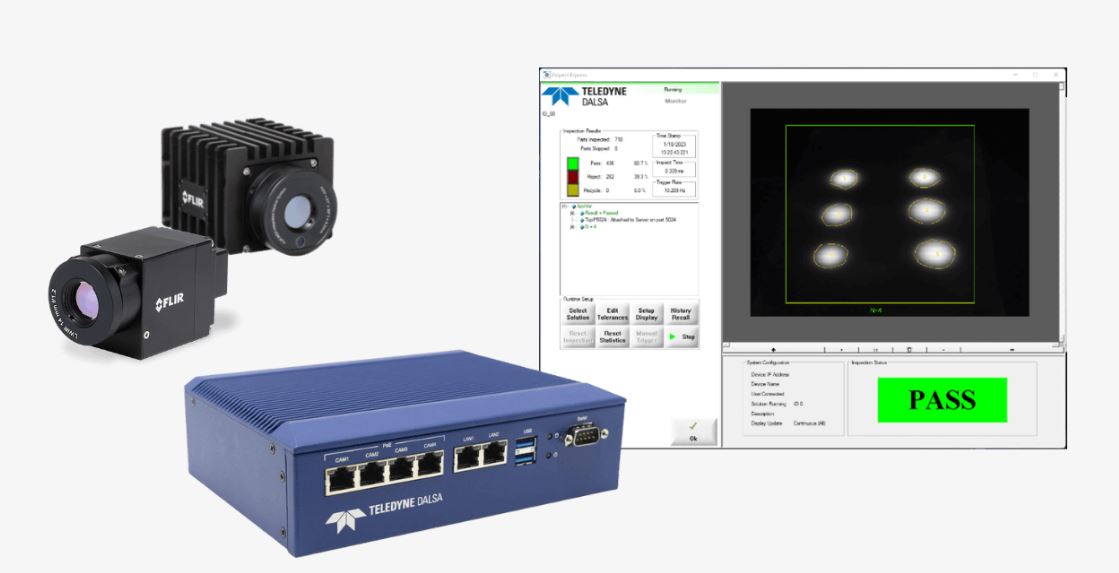Expand the N = 4 tree node
The height and width of the screenshot is (573, 1119).
pyautogui.click(x=572, y=227)
